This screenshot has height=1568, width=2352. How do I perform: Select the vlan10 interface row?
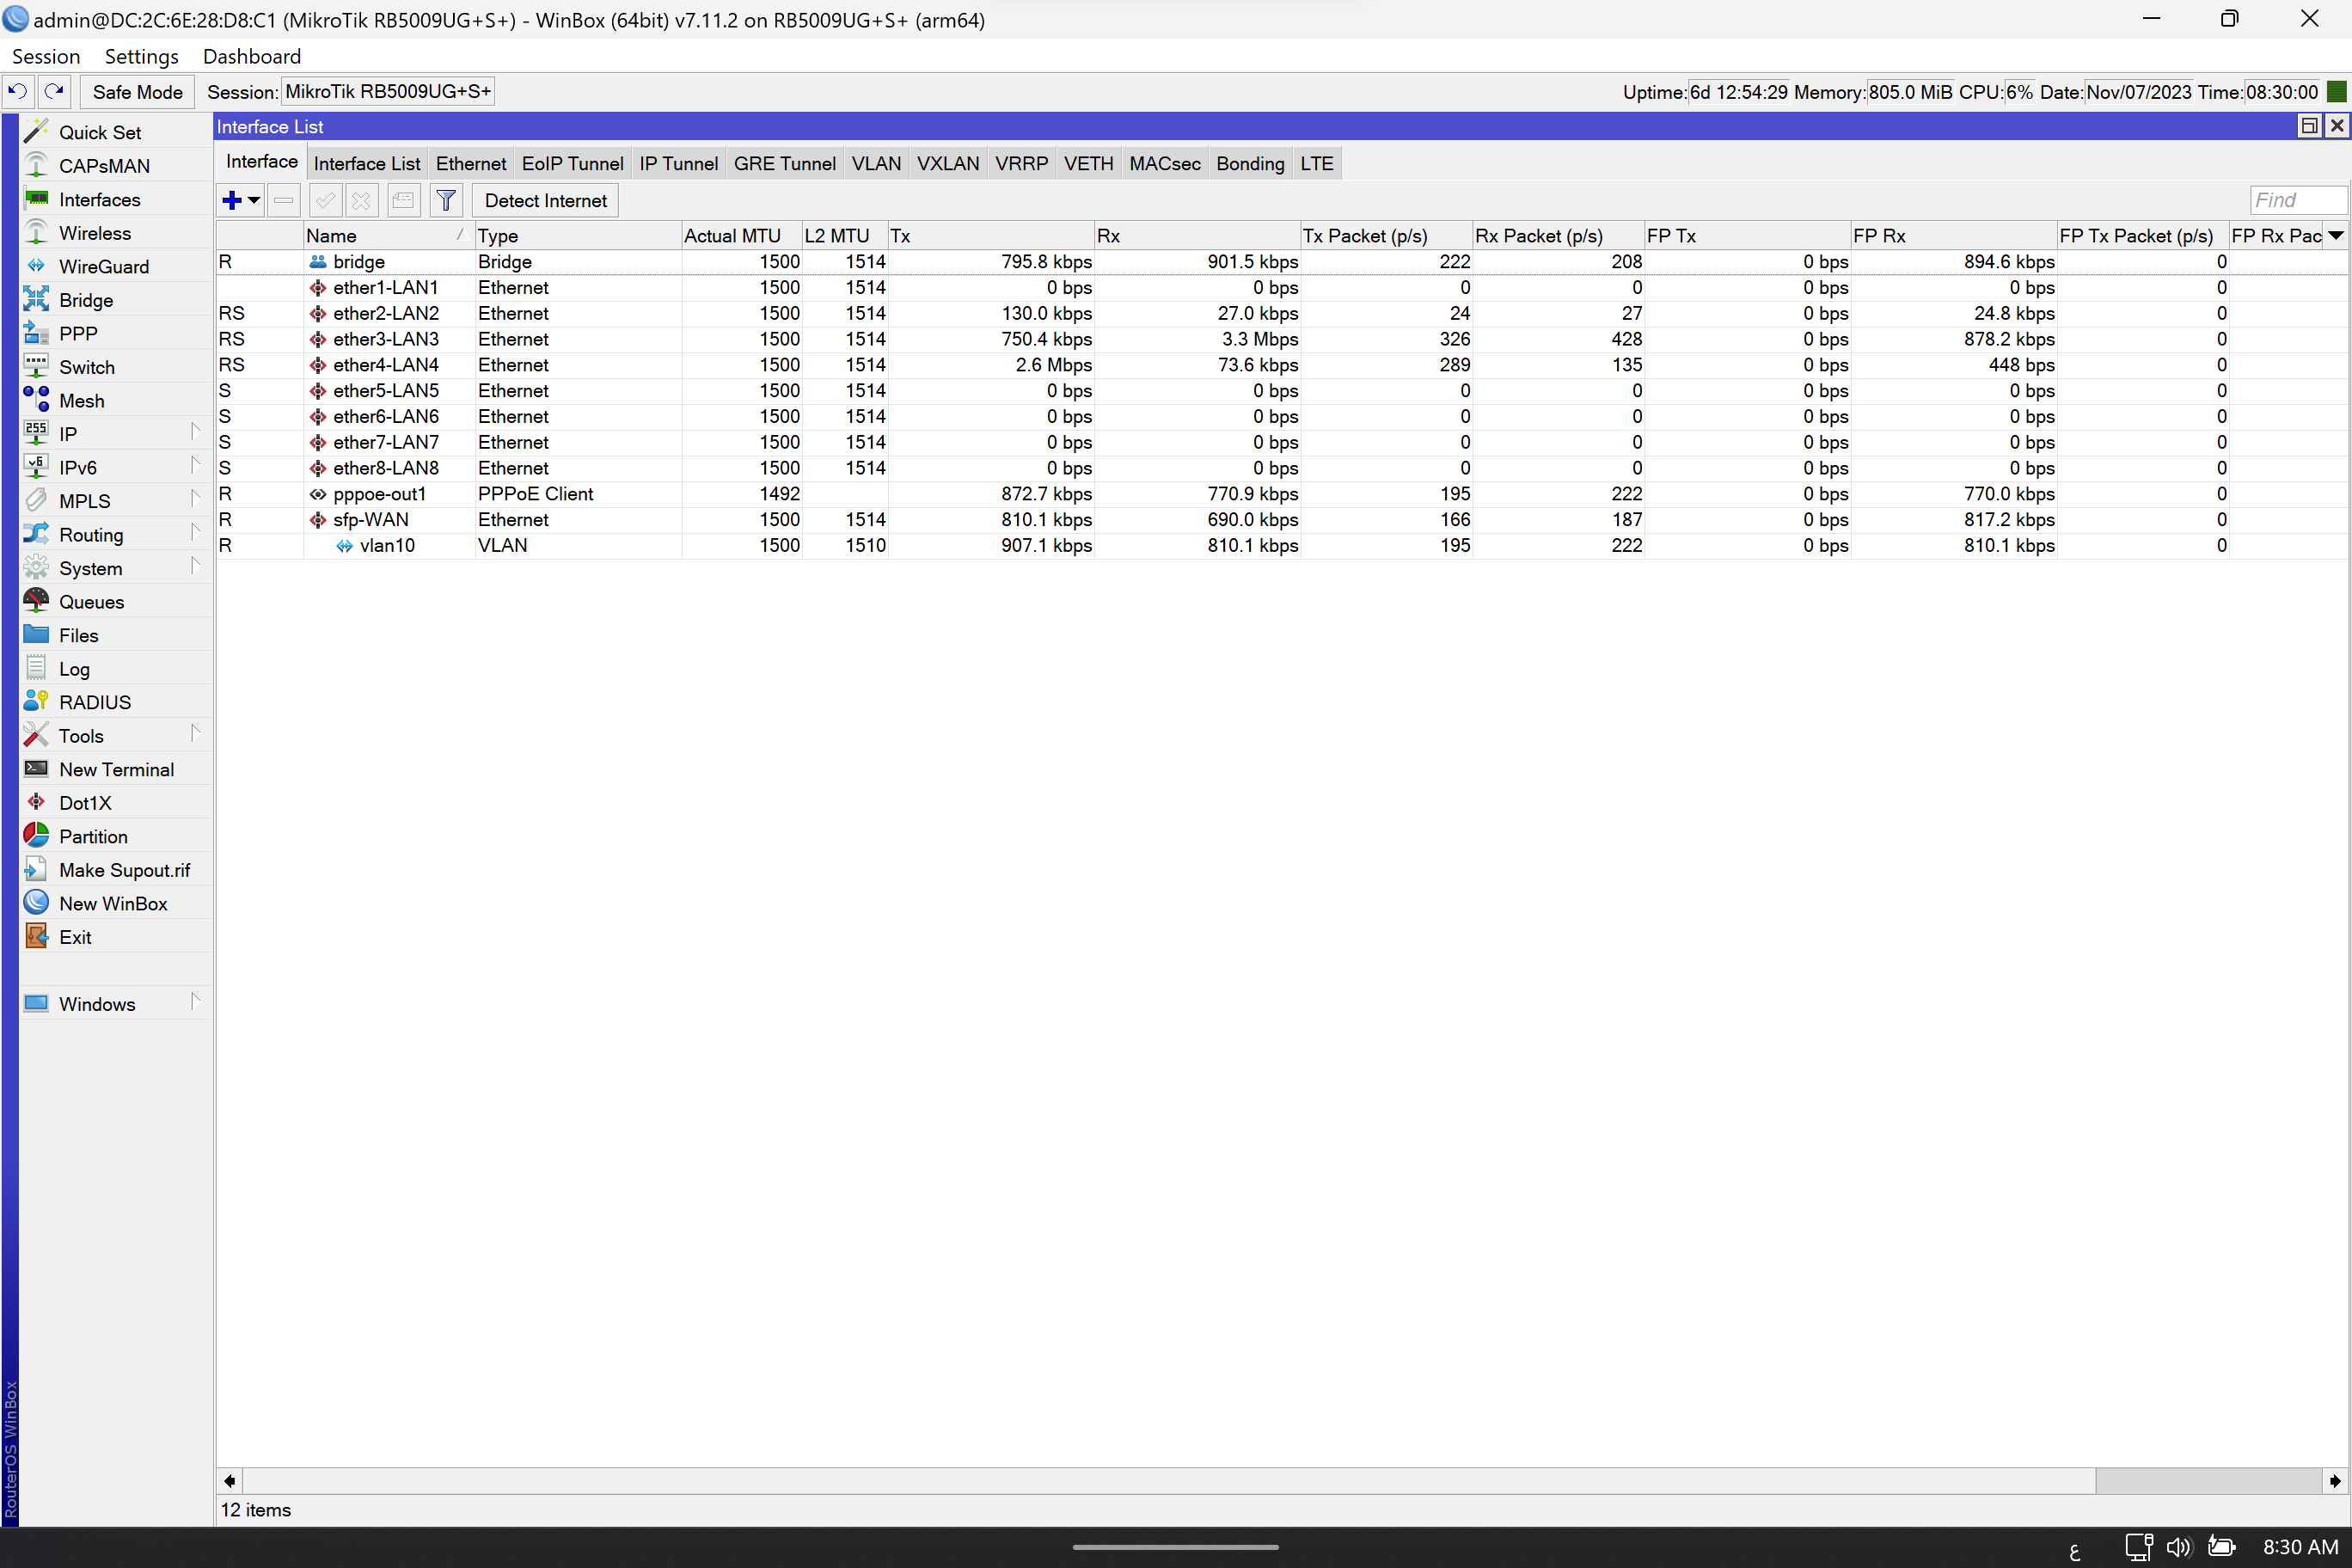coord(1280,545)
